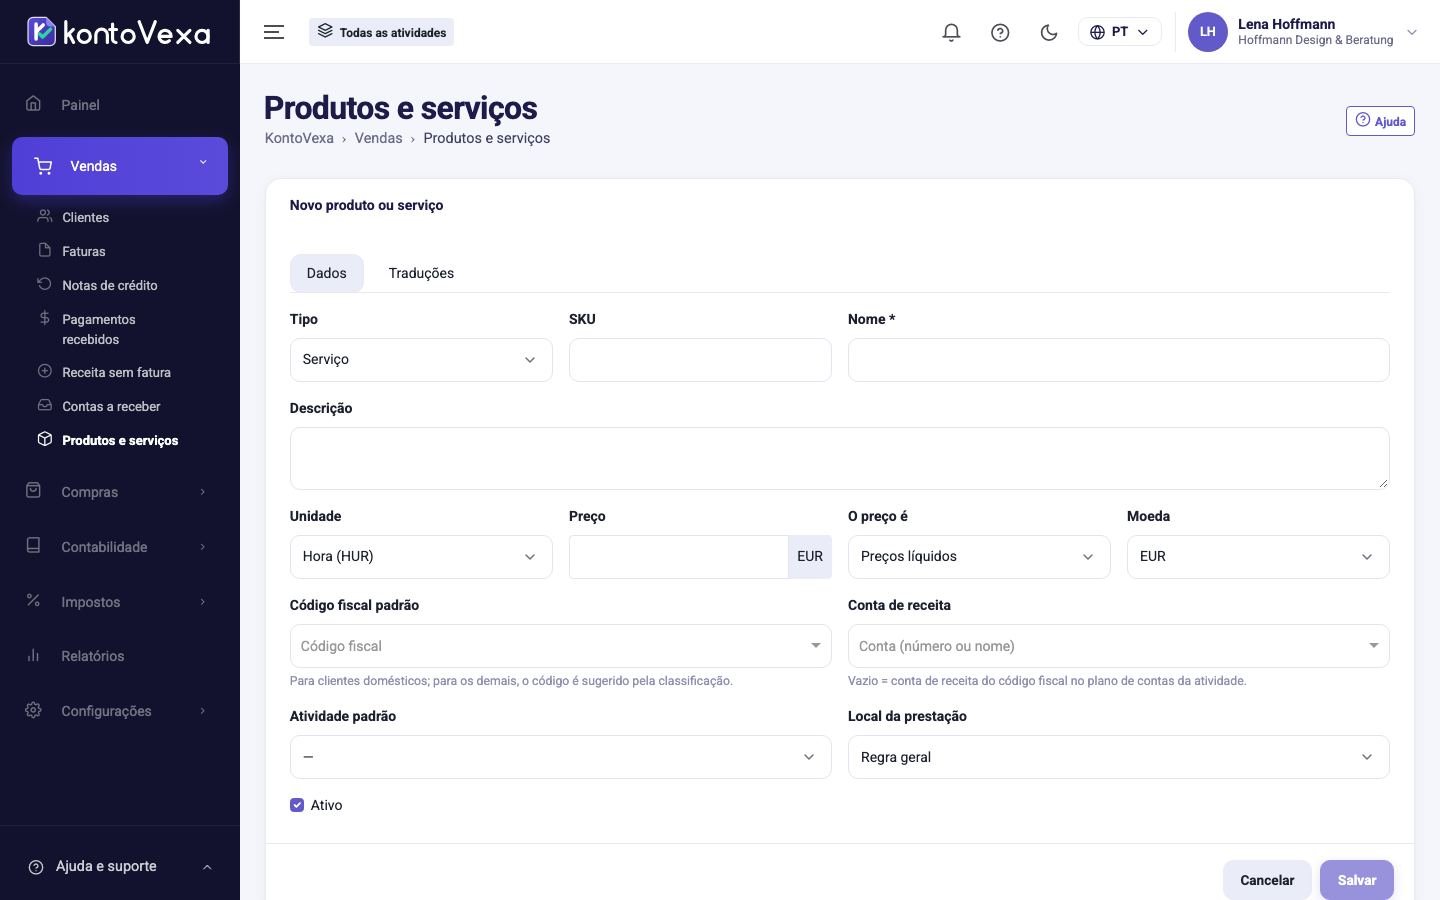
Task: Click the Faturas document icon
Action: pos(44,250)
